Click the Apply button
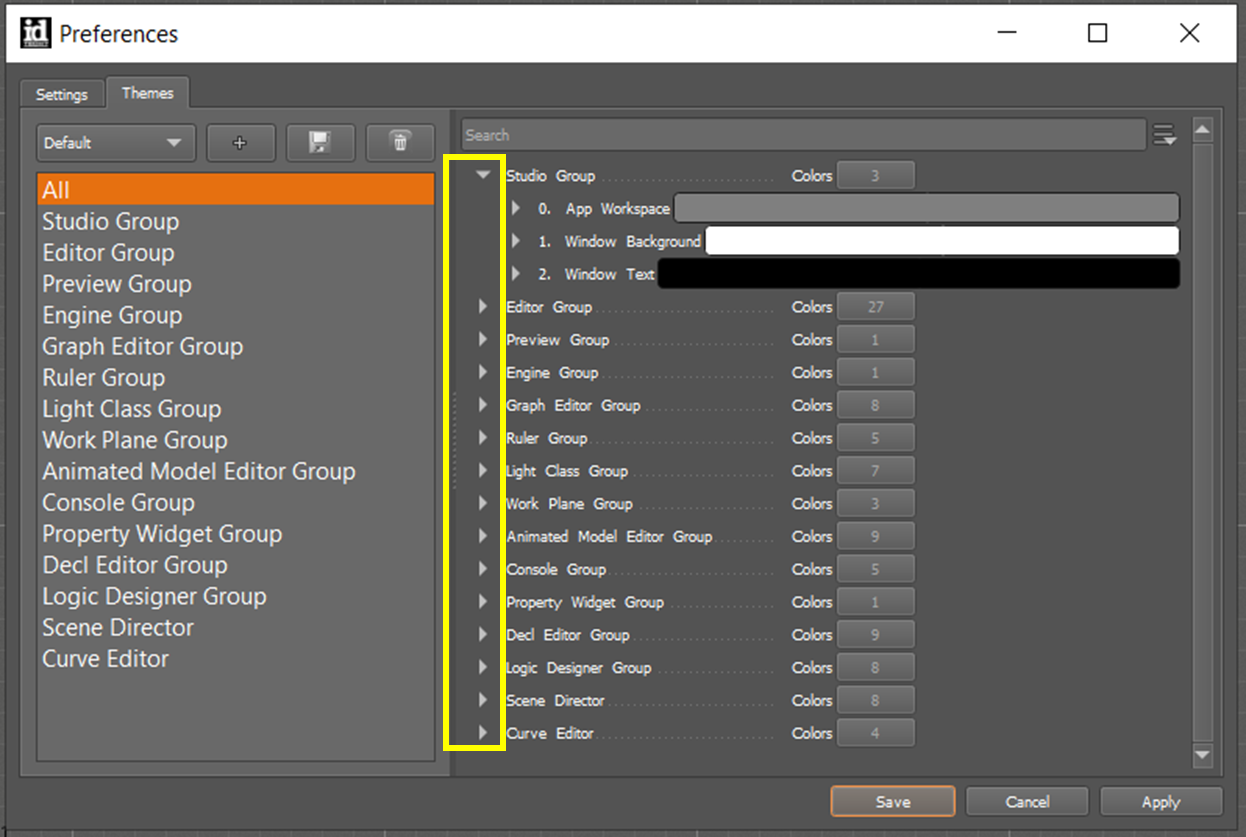This screenshot has height=837, width=1246. tap(1161, 802)
